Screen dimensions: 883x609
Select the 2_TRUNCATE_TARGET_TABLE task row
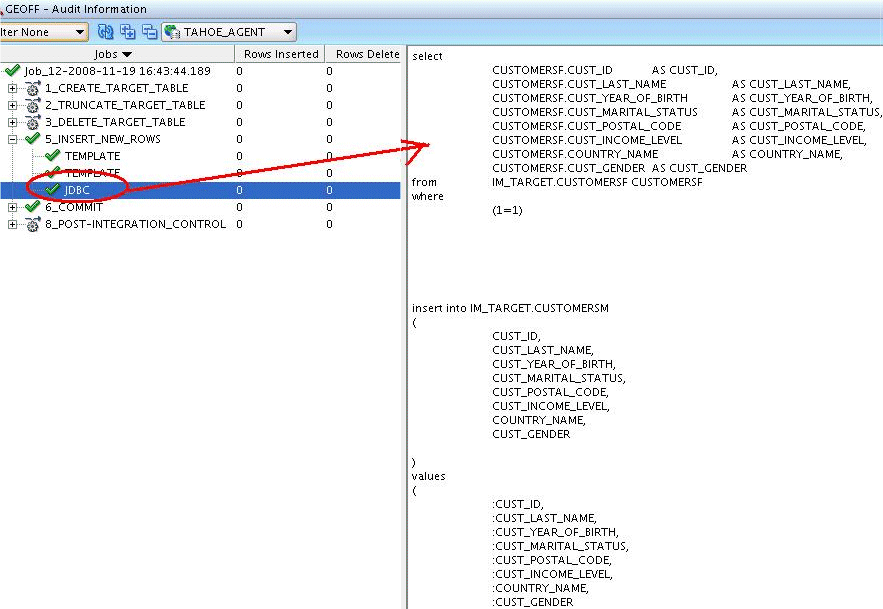[x=125, y=105]
